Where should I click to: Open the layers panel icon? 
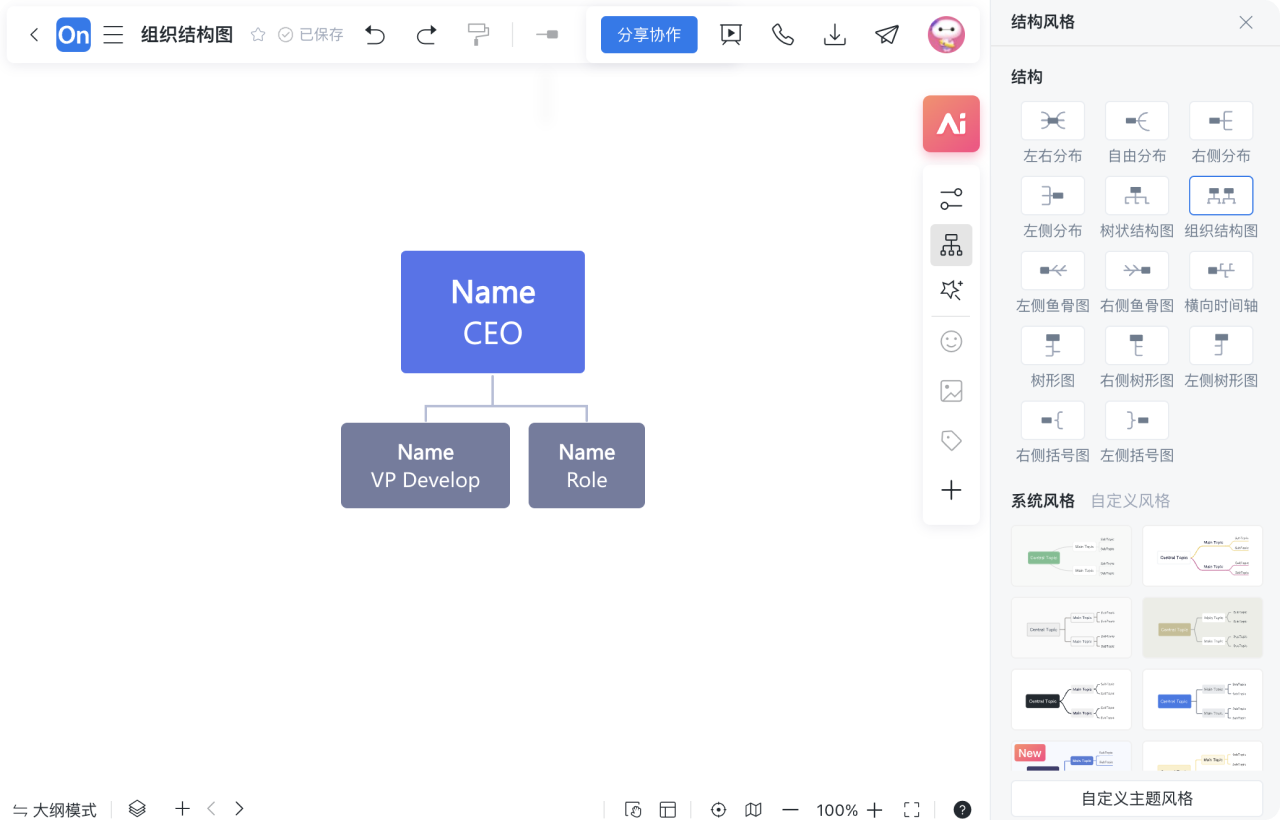137,809
